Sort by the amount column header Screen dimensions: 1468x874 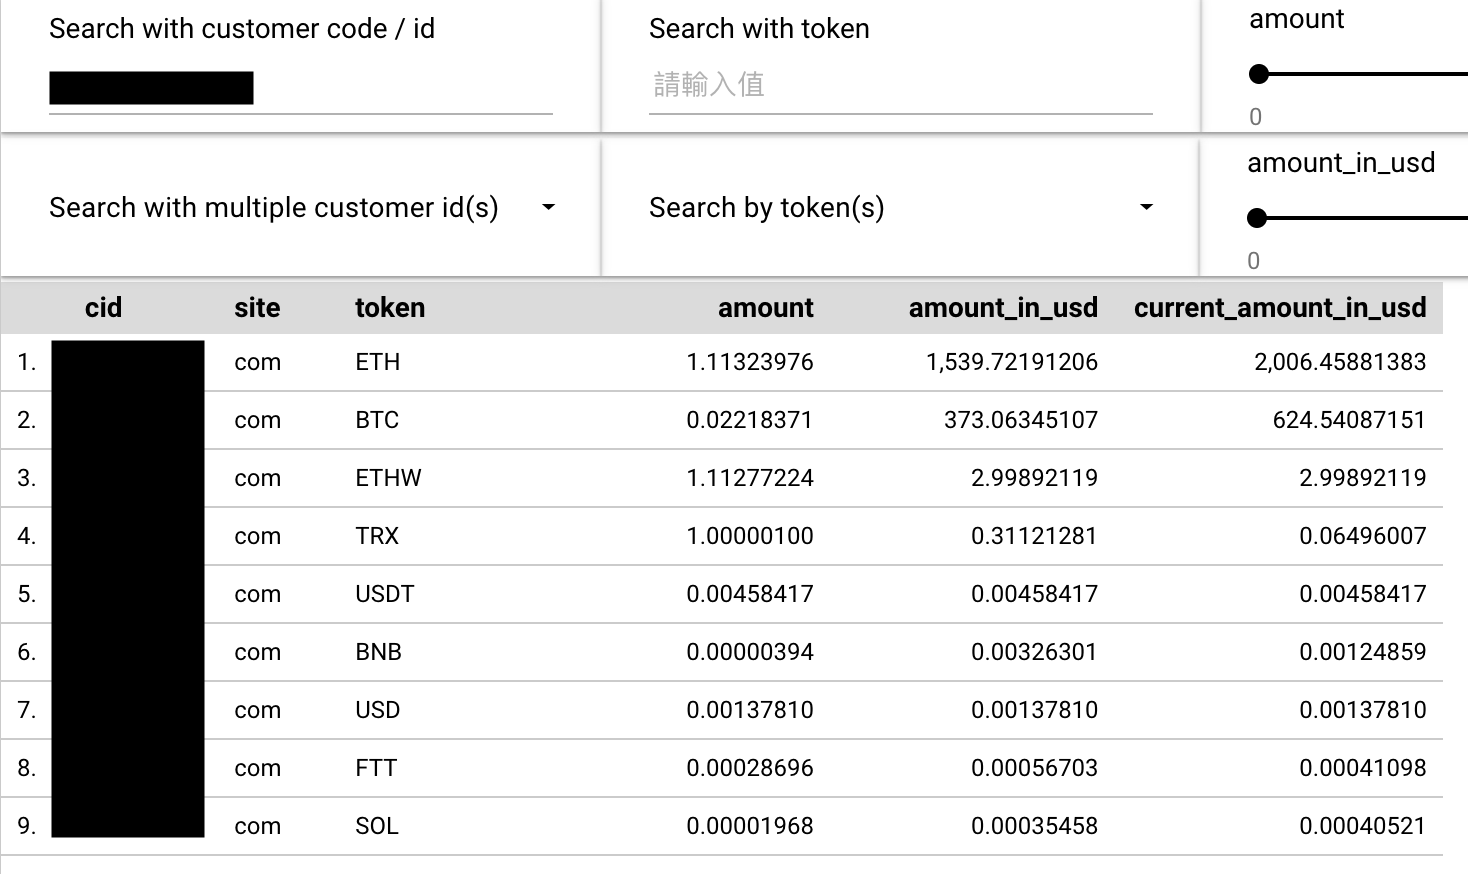tap(765, 308)
